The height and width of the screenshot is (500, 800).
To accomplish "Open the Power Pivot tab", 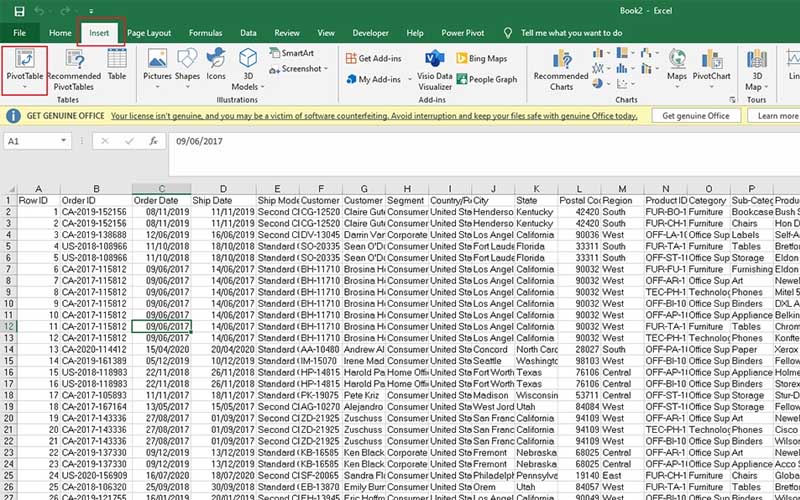I will (x=463, y=33).
